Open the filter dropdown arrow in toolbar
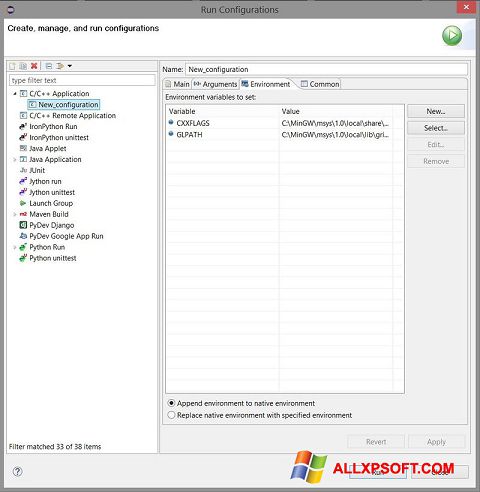This screenshot has height=492, width=480. point(70,66)
